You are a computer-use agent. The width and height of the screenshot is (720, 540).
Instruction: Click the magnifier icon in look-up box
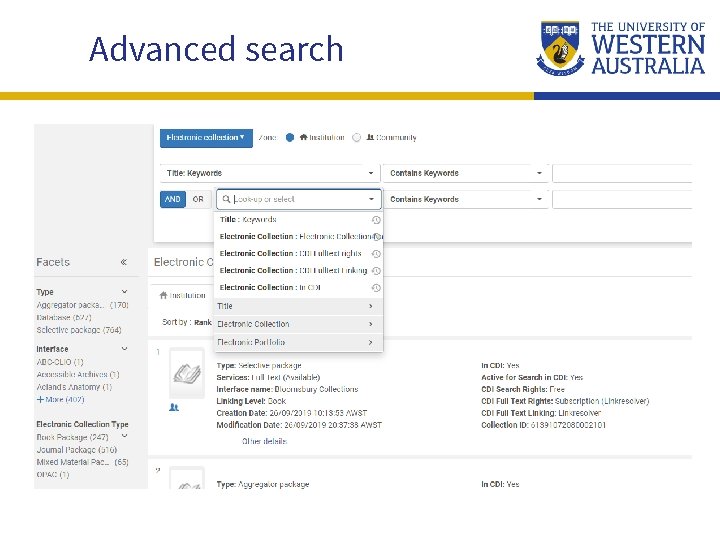226,199
